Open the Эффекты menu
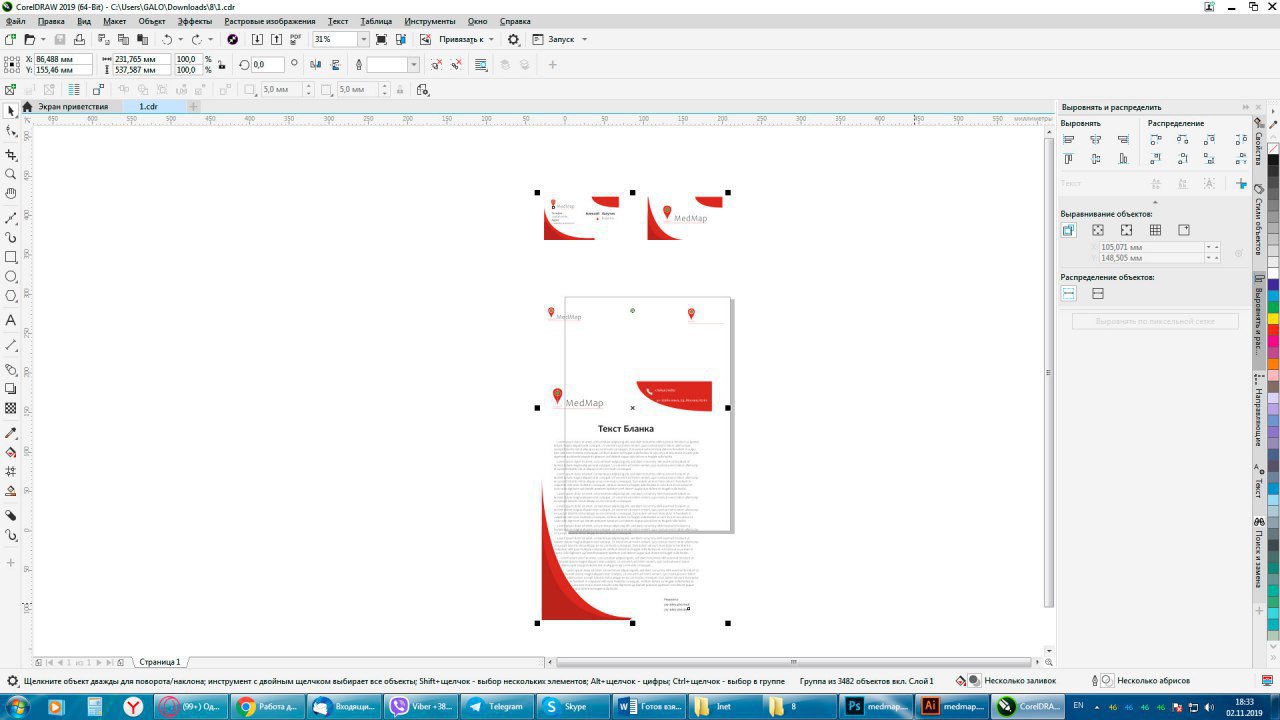This screenshot has height=720, width=1280. [194, 21]
